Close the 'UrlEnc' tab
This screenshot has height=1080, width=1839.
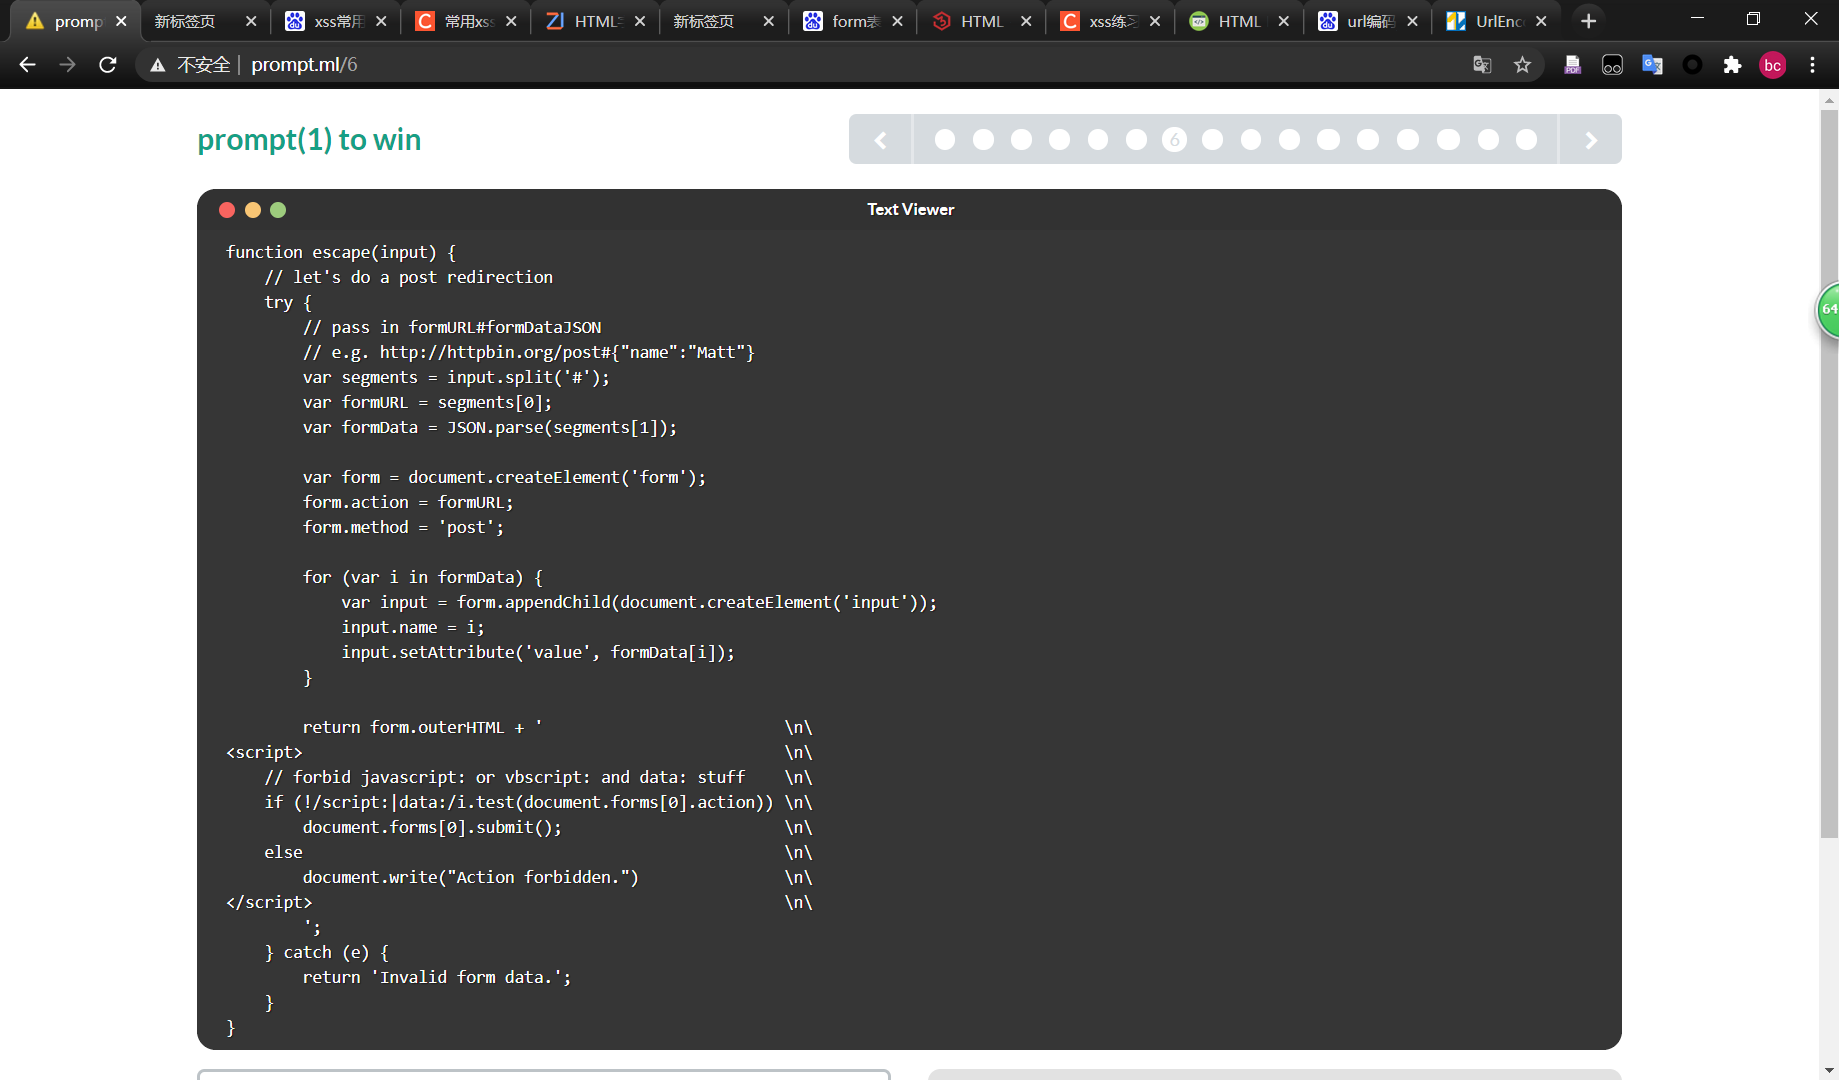1541,21
